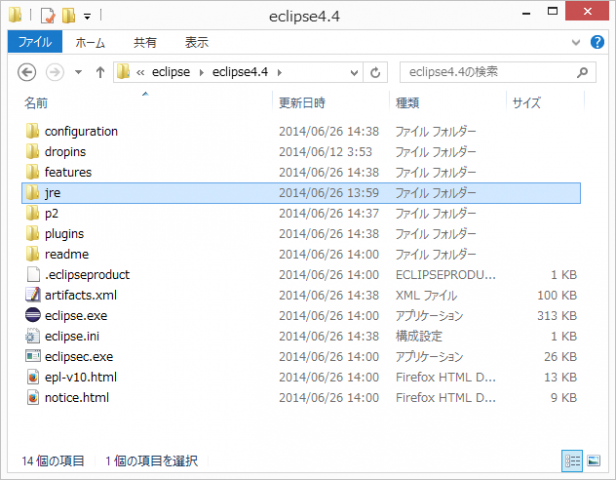The height and width of the screenshot is (480, 616).
Task: Click the eclipse breadcrumb in address bar
Action: pyautogui.click(x=171, y=72)
